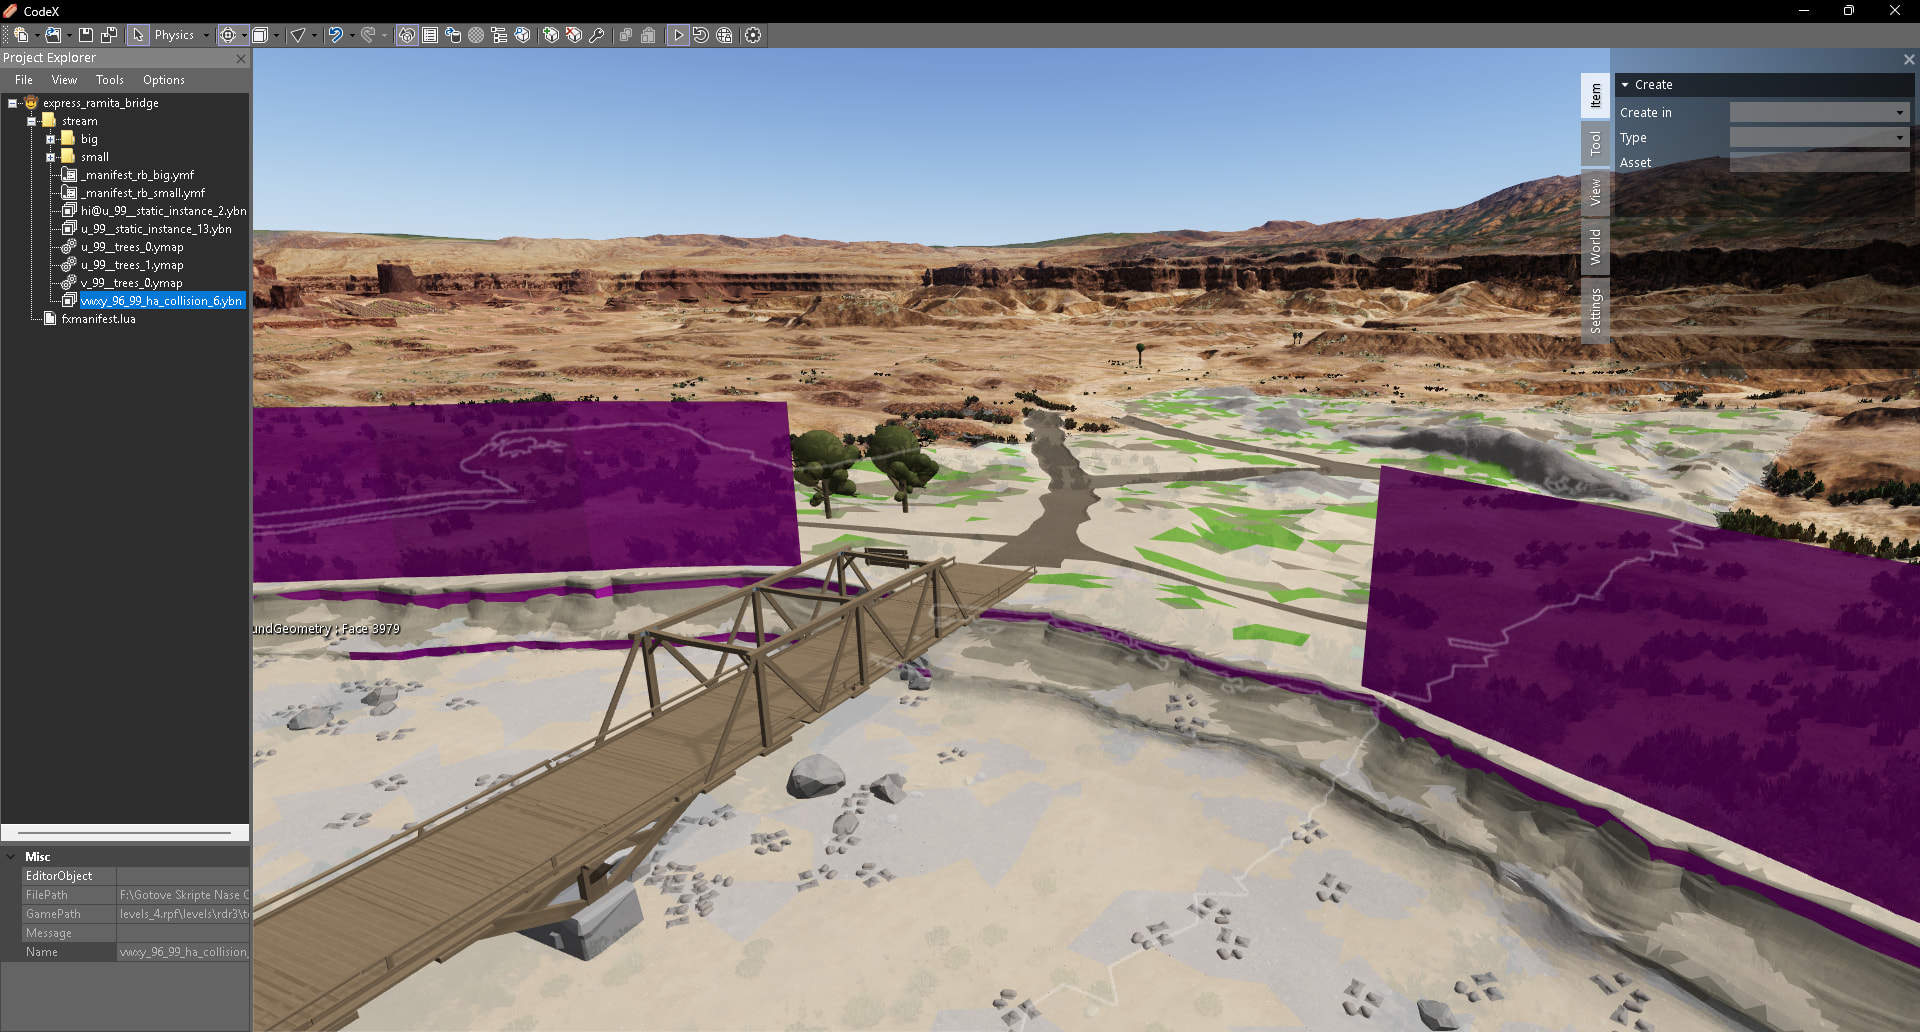Image resolution: width=1920 pixels, height=1032 pixels.
Task: Click the red X delete cube icon
Action: pyautogui.click(x=574, y=35)
